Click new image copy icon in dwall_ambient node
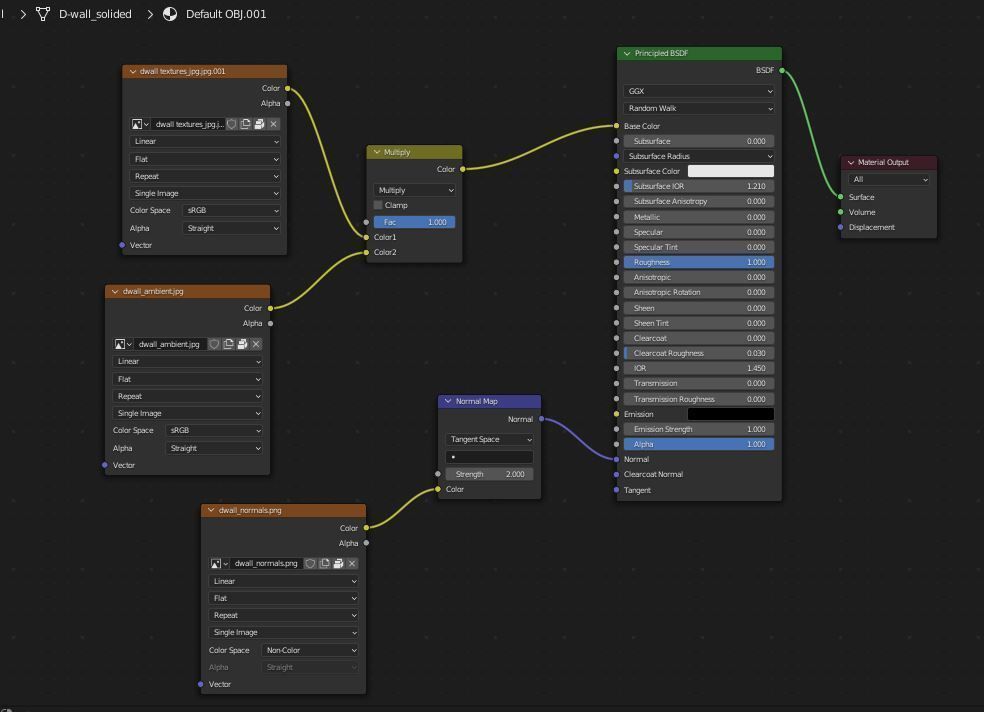The height and width of the screenshot is (712, 984). (x=228, y=344)
